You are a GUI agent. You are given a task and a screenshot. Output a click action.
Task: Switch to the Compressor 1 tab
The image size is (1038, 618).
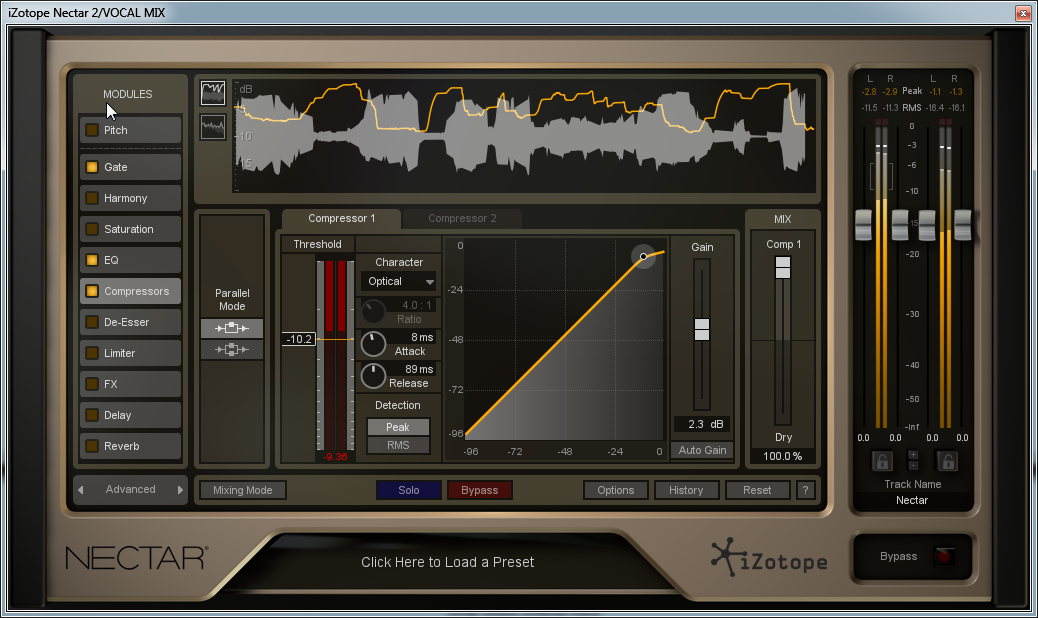tap(341, 218)
